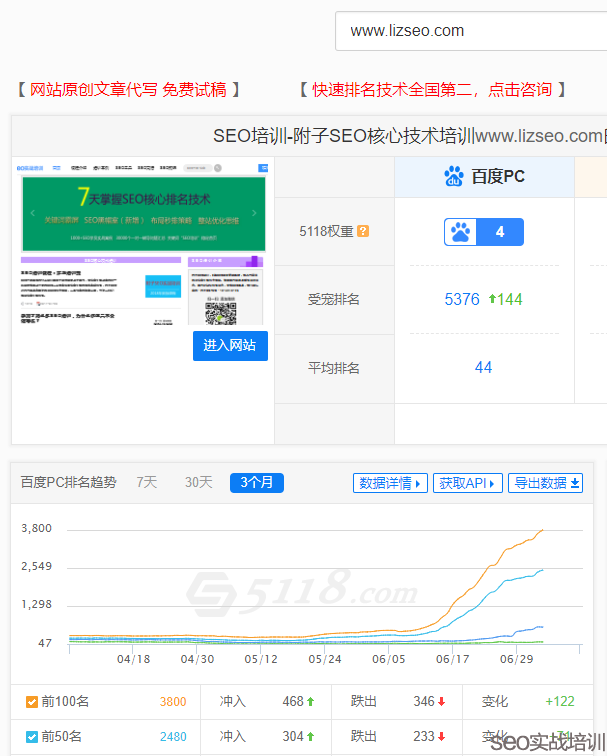The image size is (607, 756).
Task: Click the website preview thumbnail
Action: [x=142, y=243]
